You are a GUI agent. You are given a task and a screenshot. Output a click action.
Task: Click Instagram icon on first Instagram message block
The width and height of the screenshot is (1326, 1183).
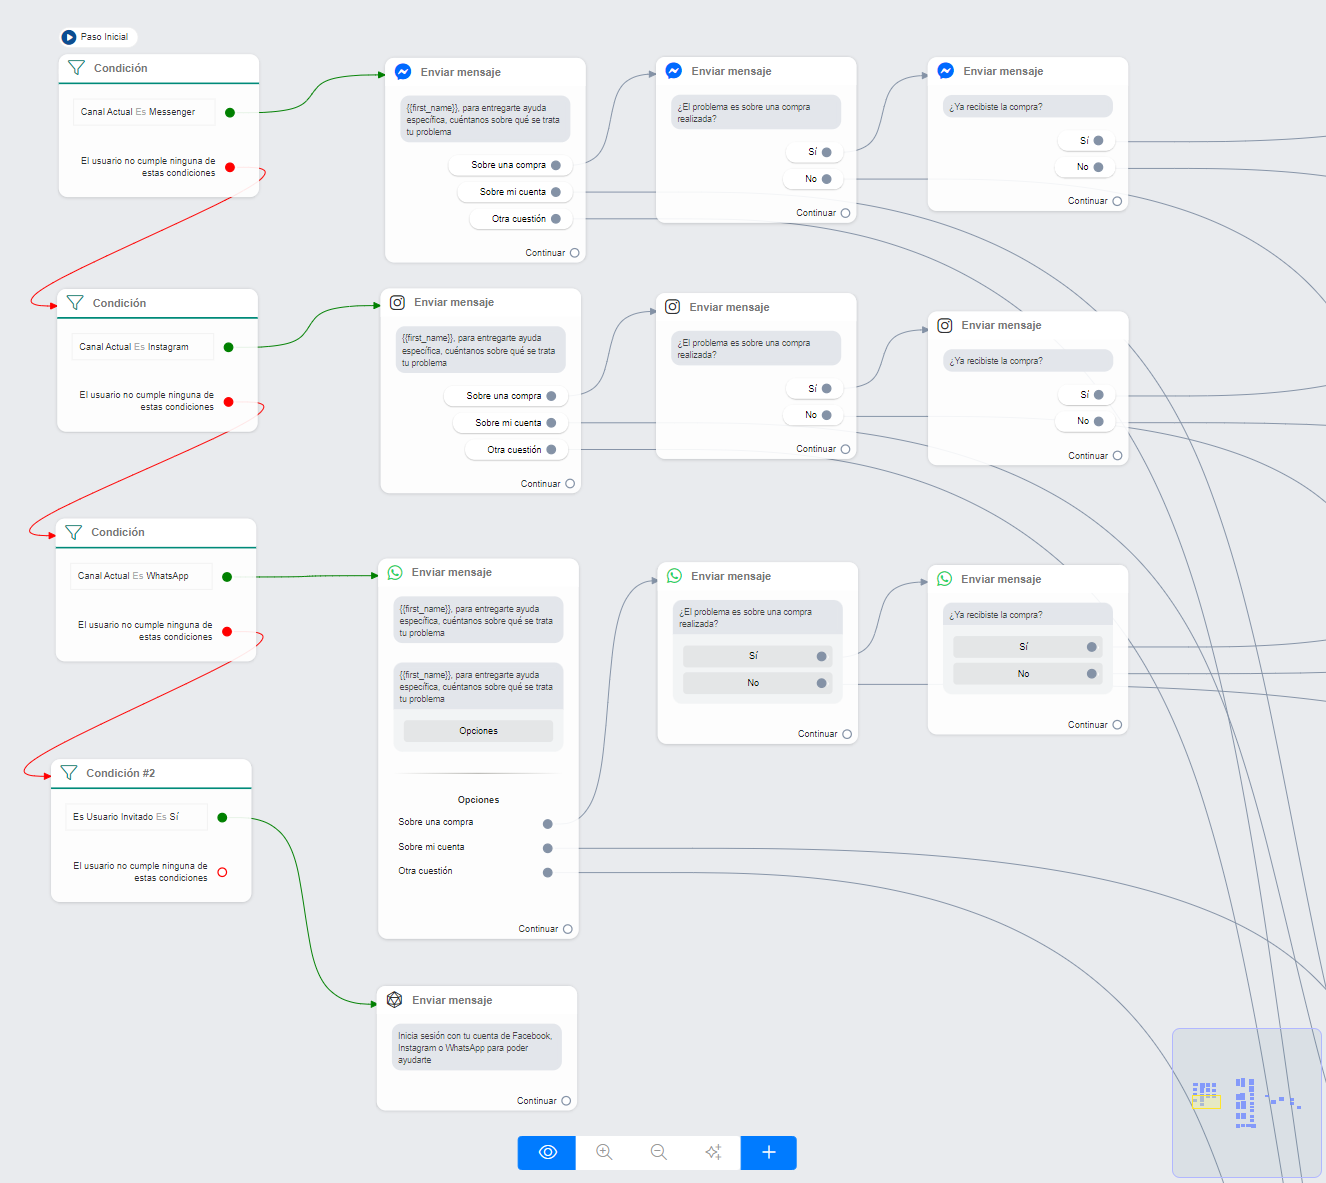click(x=397, y=302)
